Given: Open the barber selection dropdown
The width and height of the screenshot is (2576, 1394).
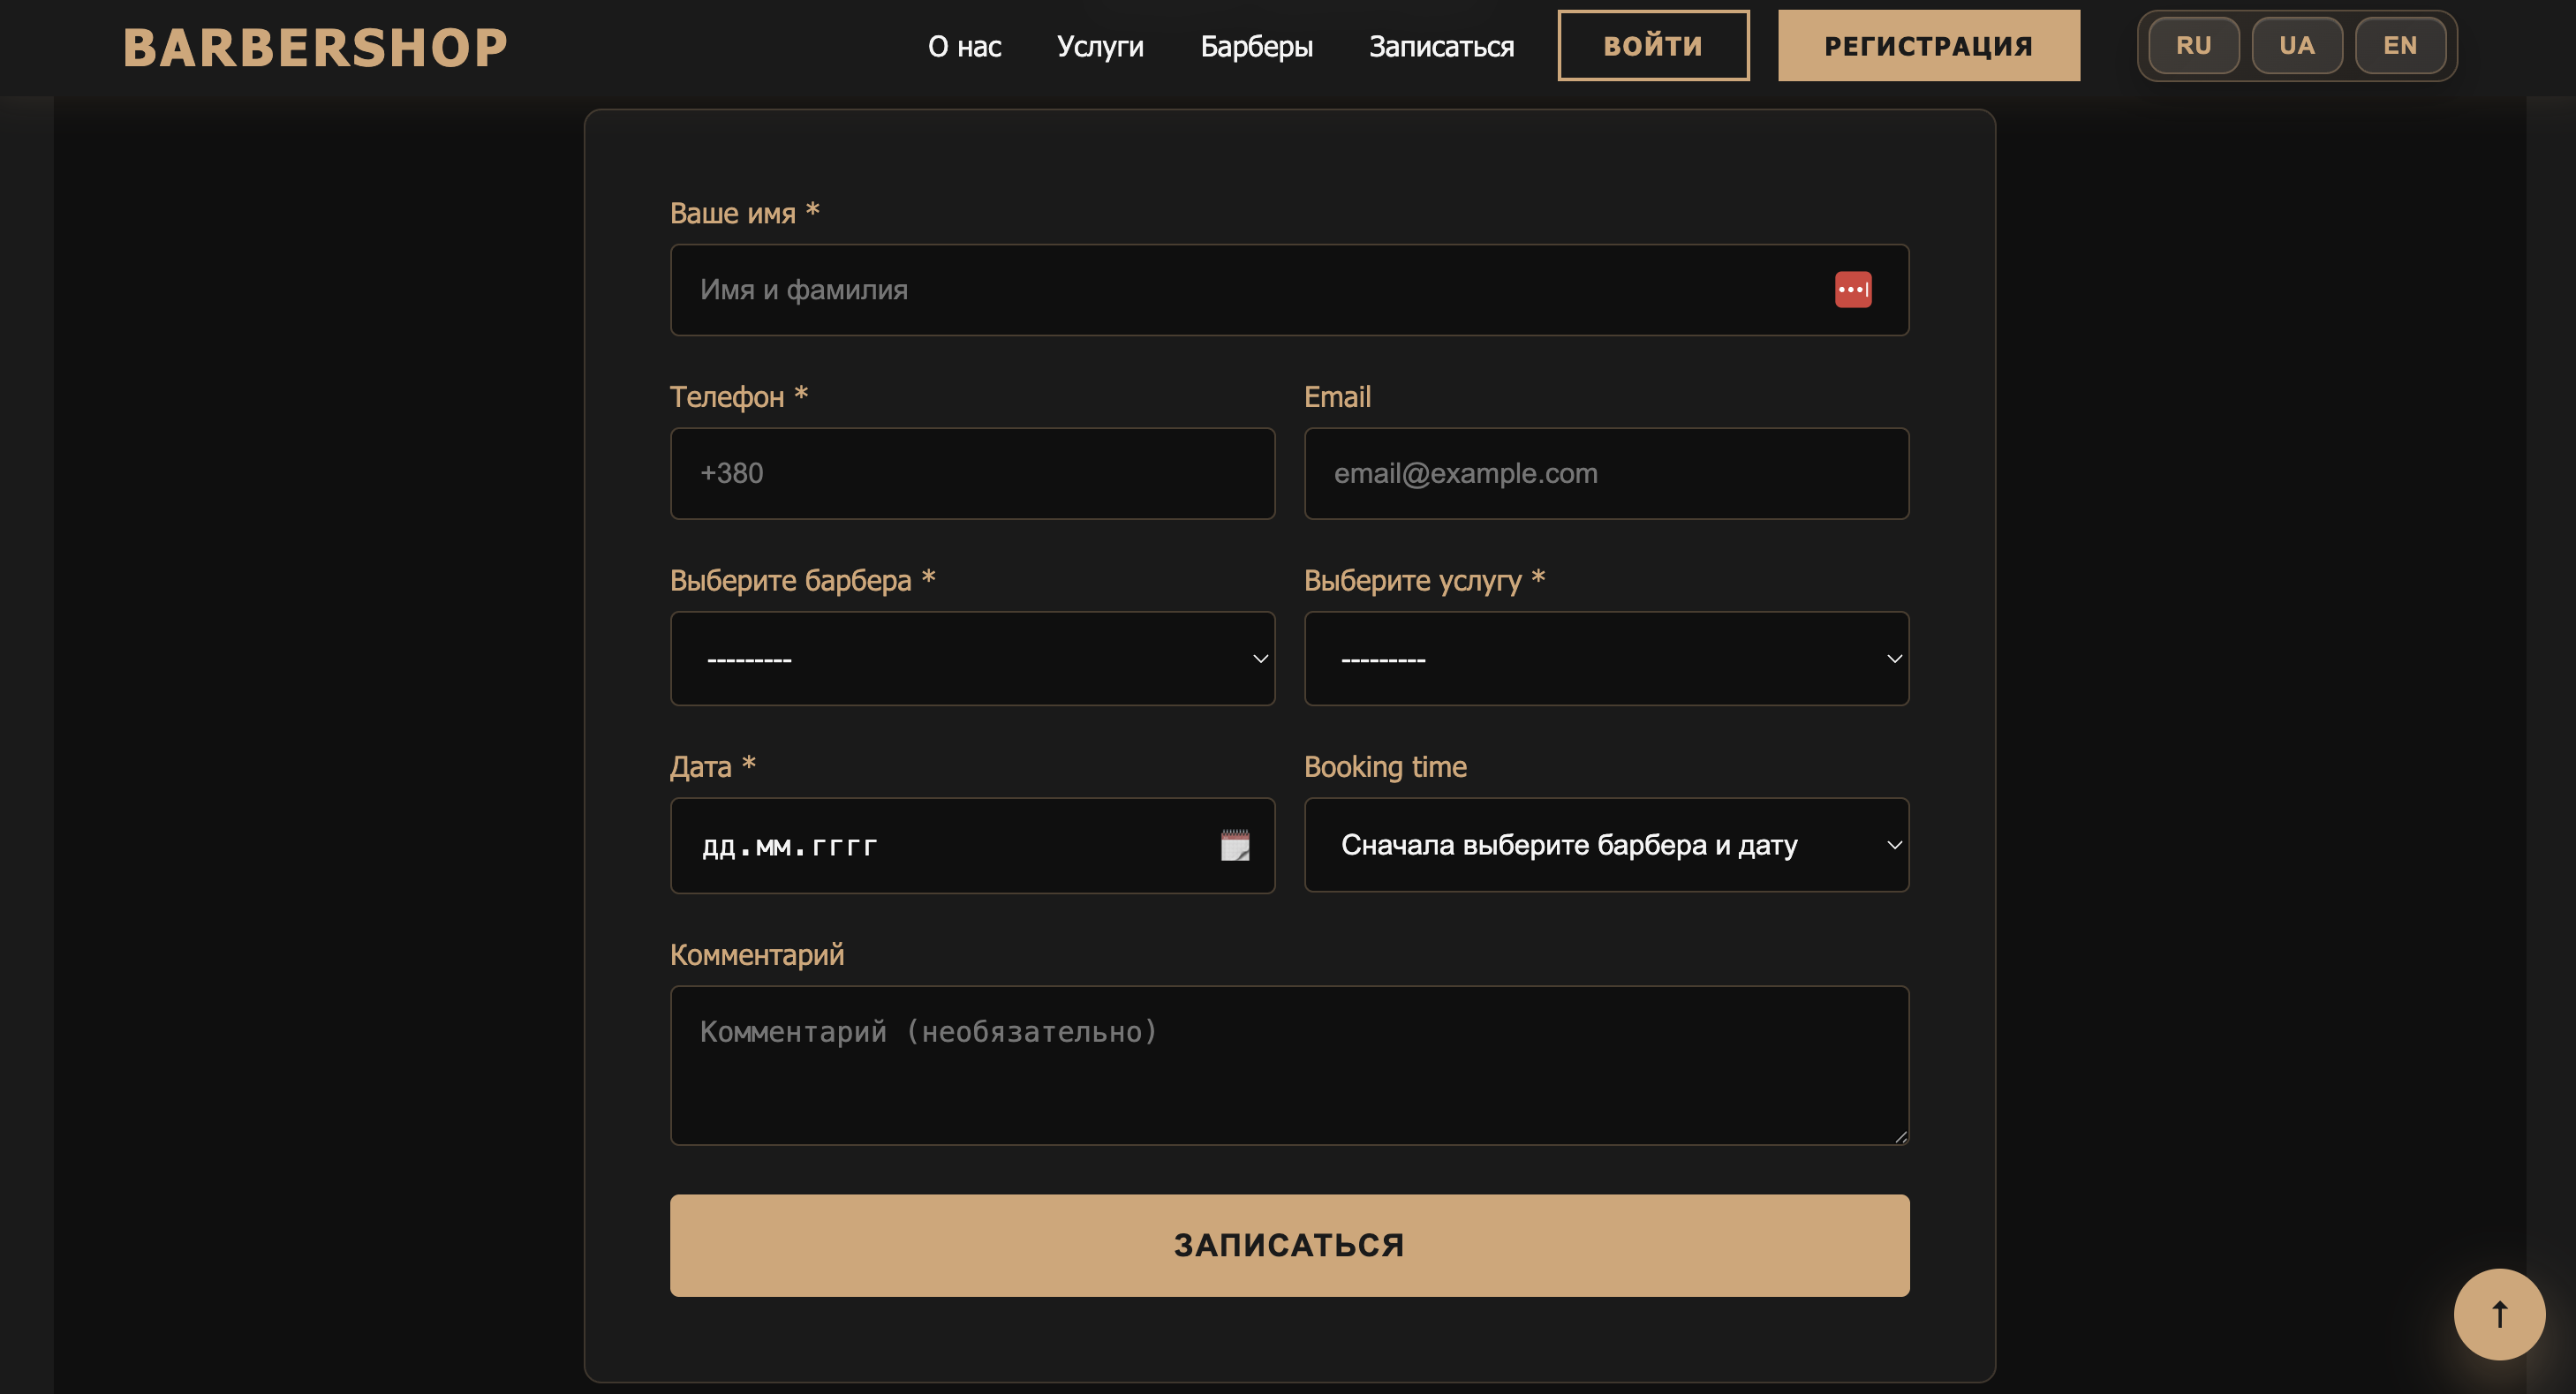Looking at the screenshot, I should pyautogui.click(x=972, y=659).
